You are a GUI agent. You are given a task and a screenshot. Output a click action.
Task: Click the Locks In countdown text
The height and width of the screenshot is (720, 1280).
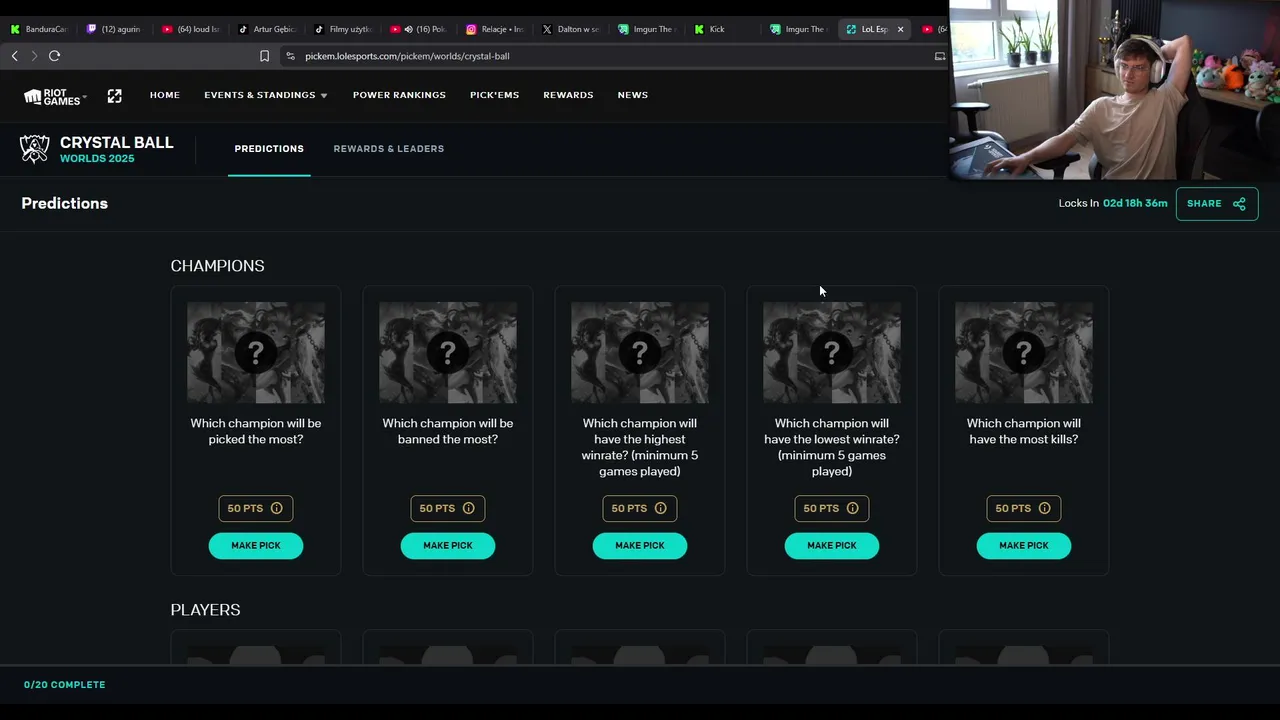1113,204
